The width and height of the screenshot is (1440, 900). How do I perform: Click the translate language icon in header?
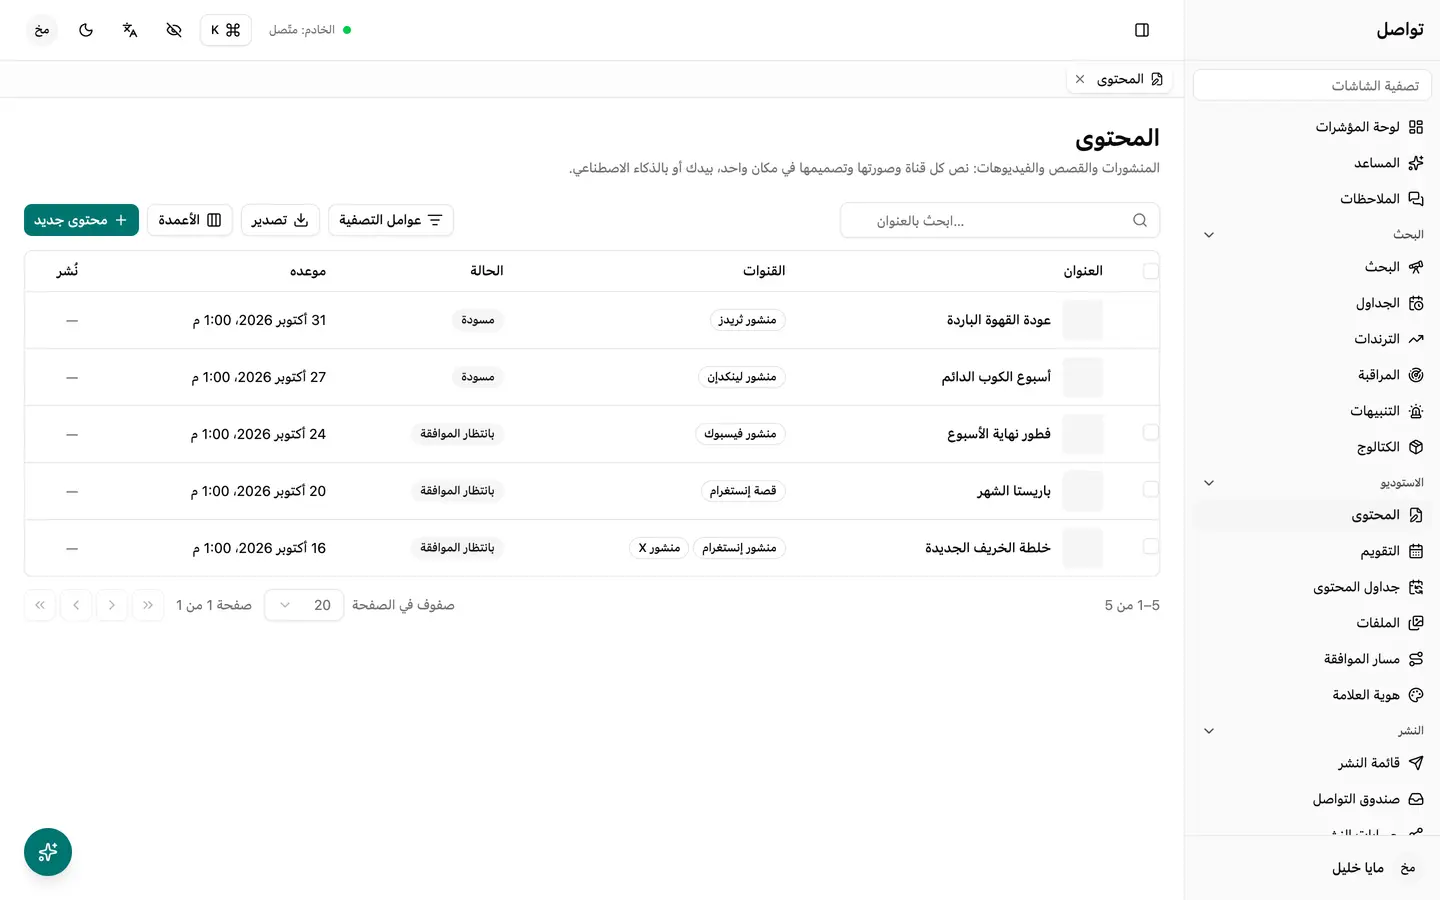(130, 30)
